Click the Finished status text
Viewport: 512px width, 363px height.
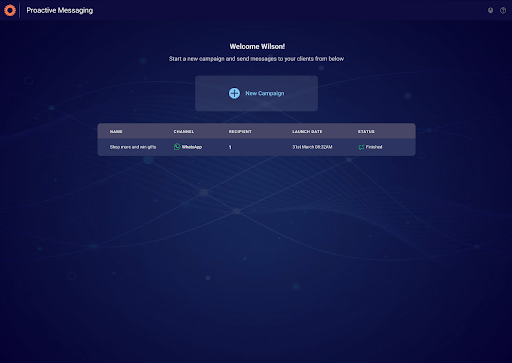pyautogui.click(x=374, y=147)
